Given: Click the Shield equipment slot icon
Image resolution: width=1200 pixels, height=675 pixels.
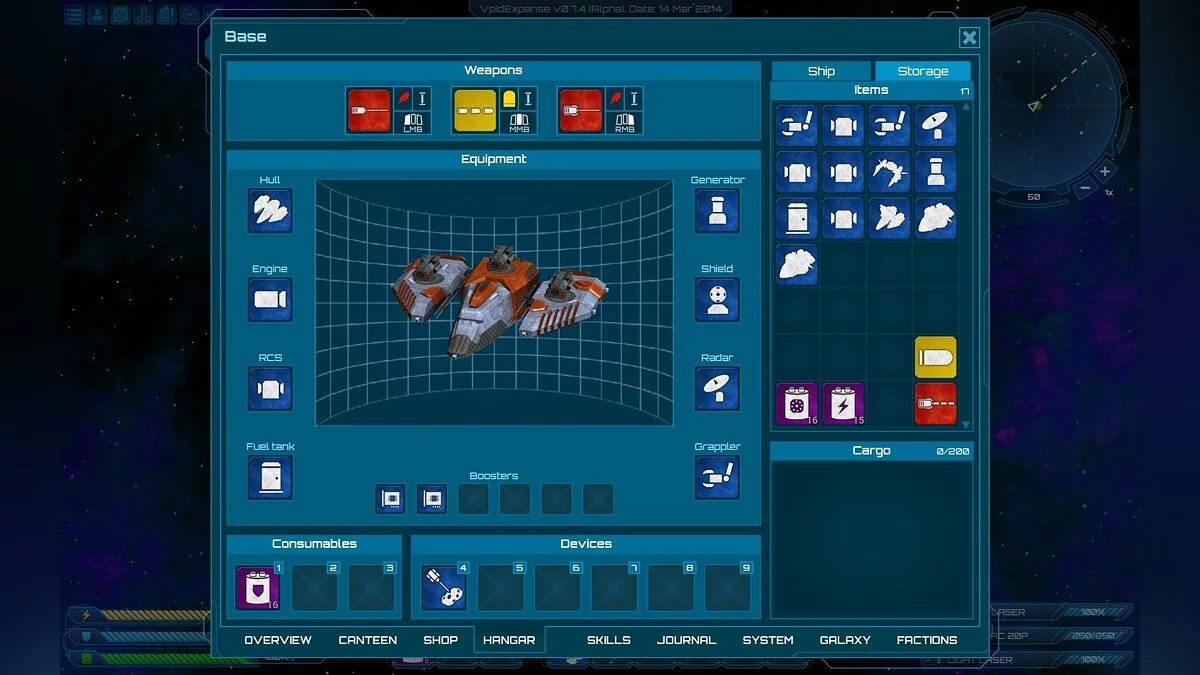Looking at the screenshot, I should tap(717, 300).
